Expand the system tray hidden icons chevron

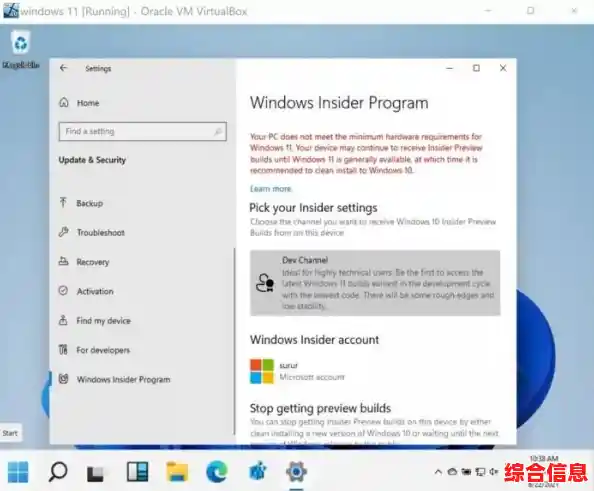tap(438, 472)
